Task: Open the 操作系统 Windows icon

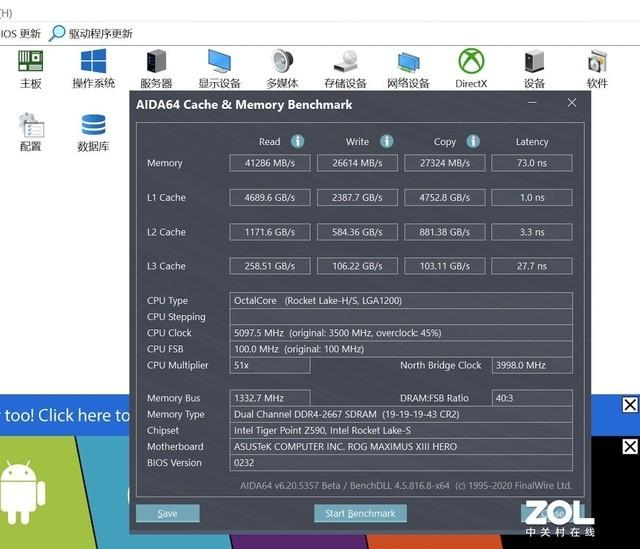Action: 93,61
